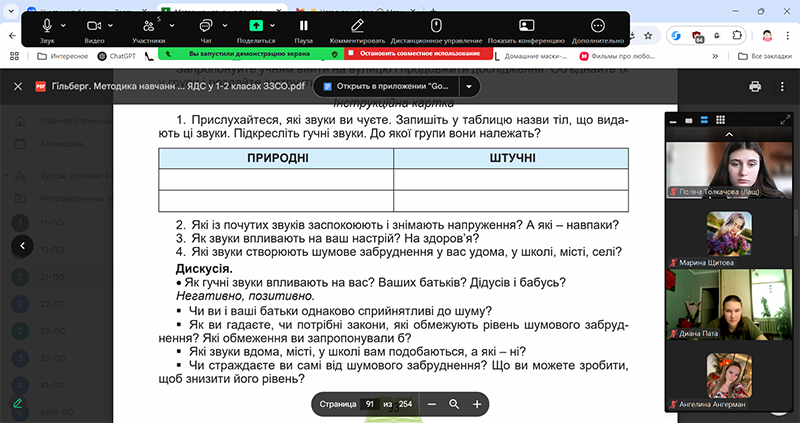Open the PDF viewer three-dot menu
Screen dimensions: 800x423
tap(782, 86)
